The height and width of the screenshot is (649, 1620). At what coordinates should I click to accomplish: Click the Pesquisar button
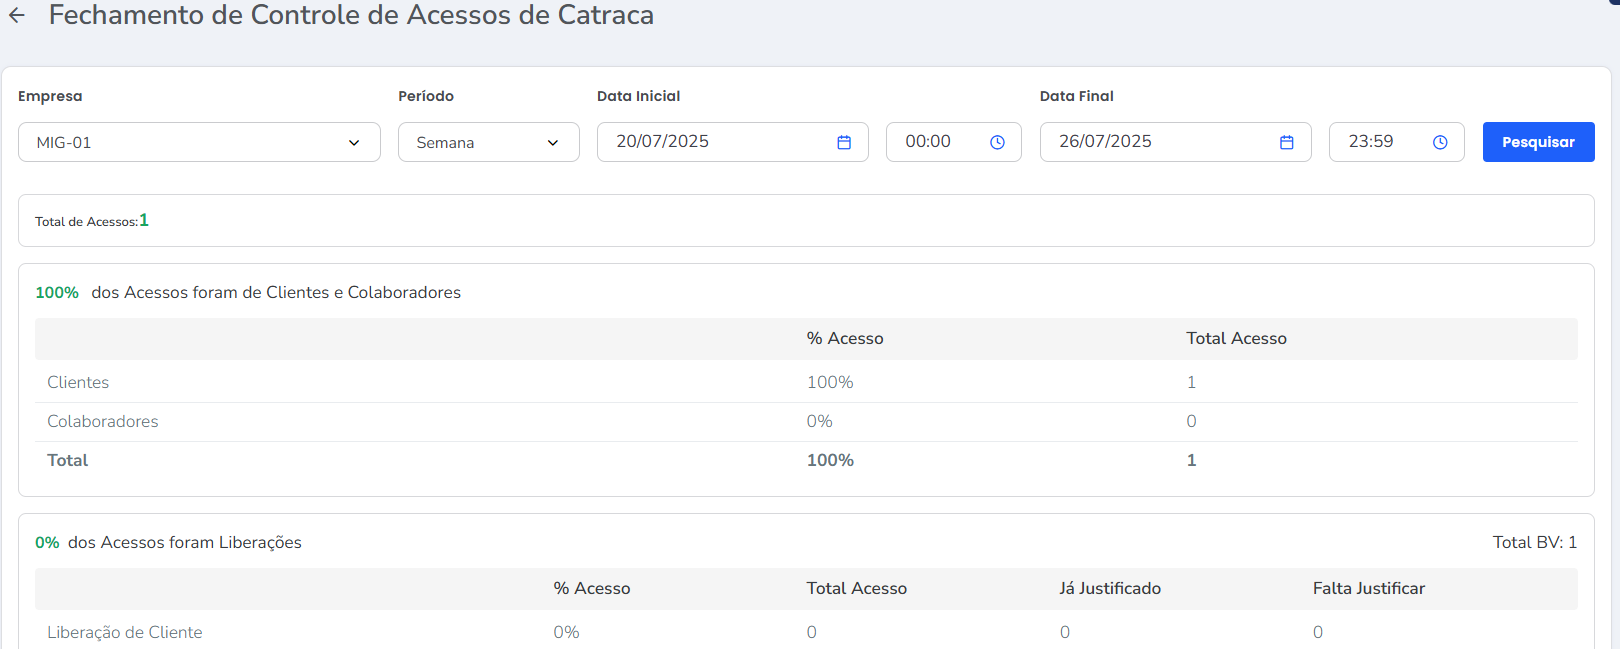(x=1538, y=142)
